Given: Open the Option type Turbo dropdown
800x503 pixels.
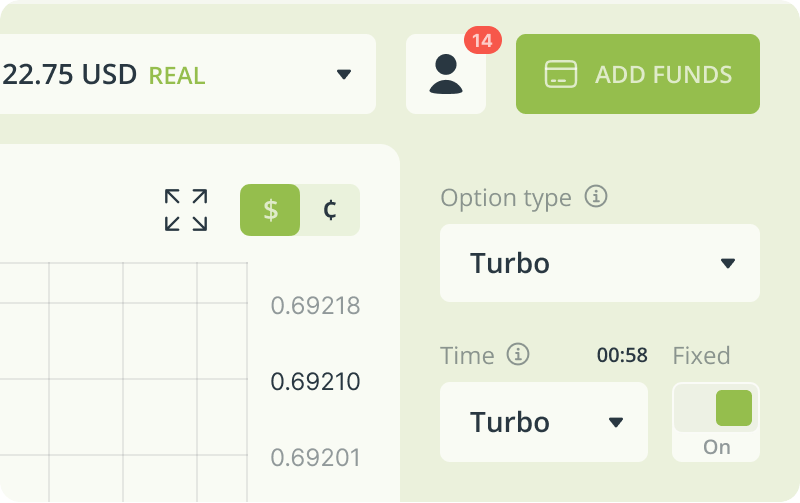Looking at the screenshot, I should tap(599, 263).
